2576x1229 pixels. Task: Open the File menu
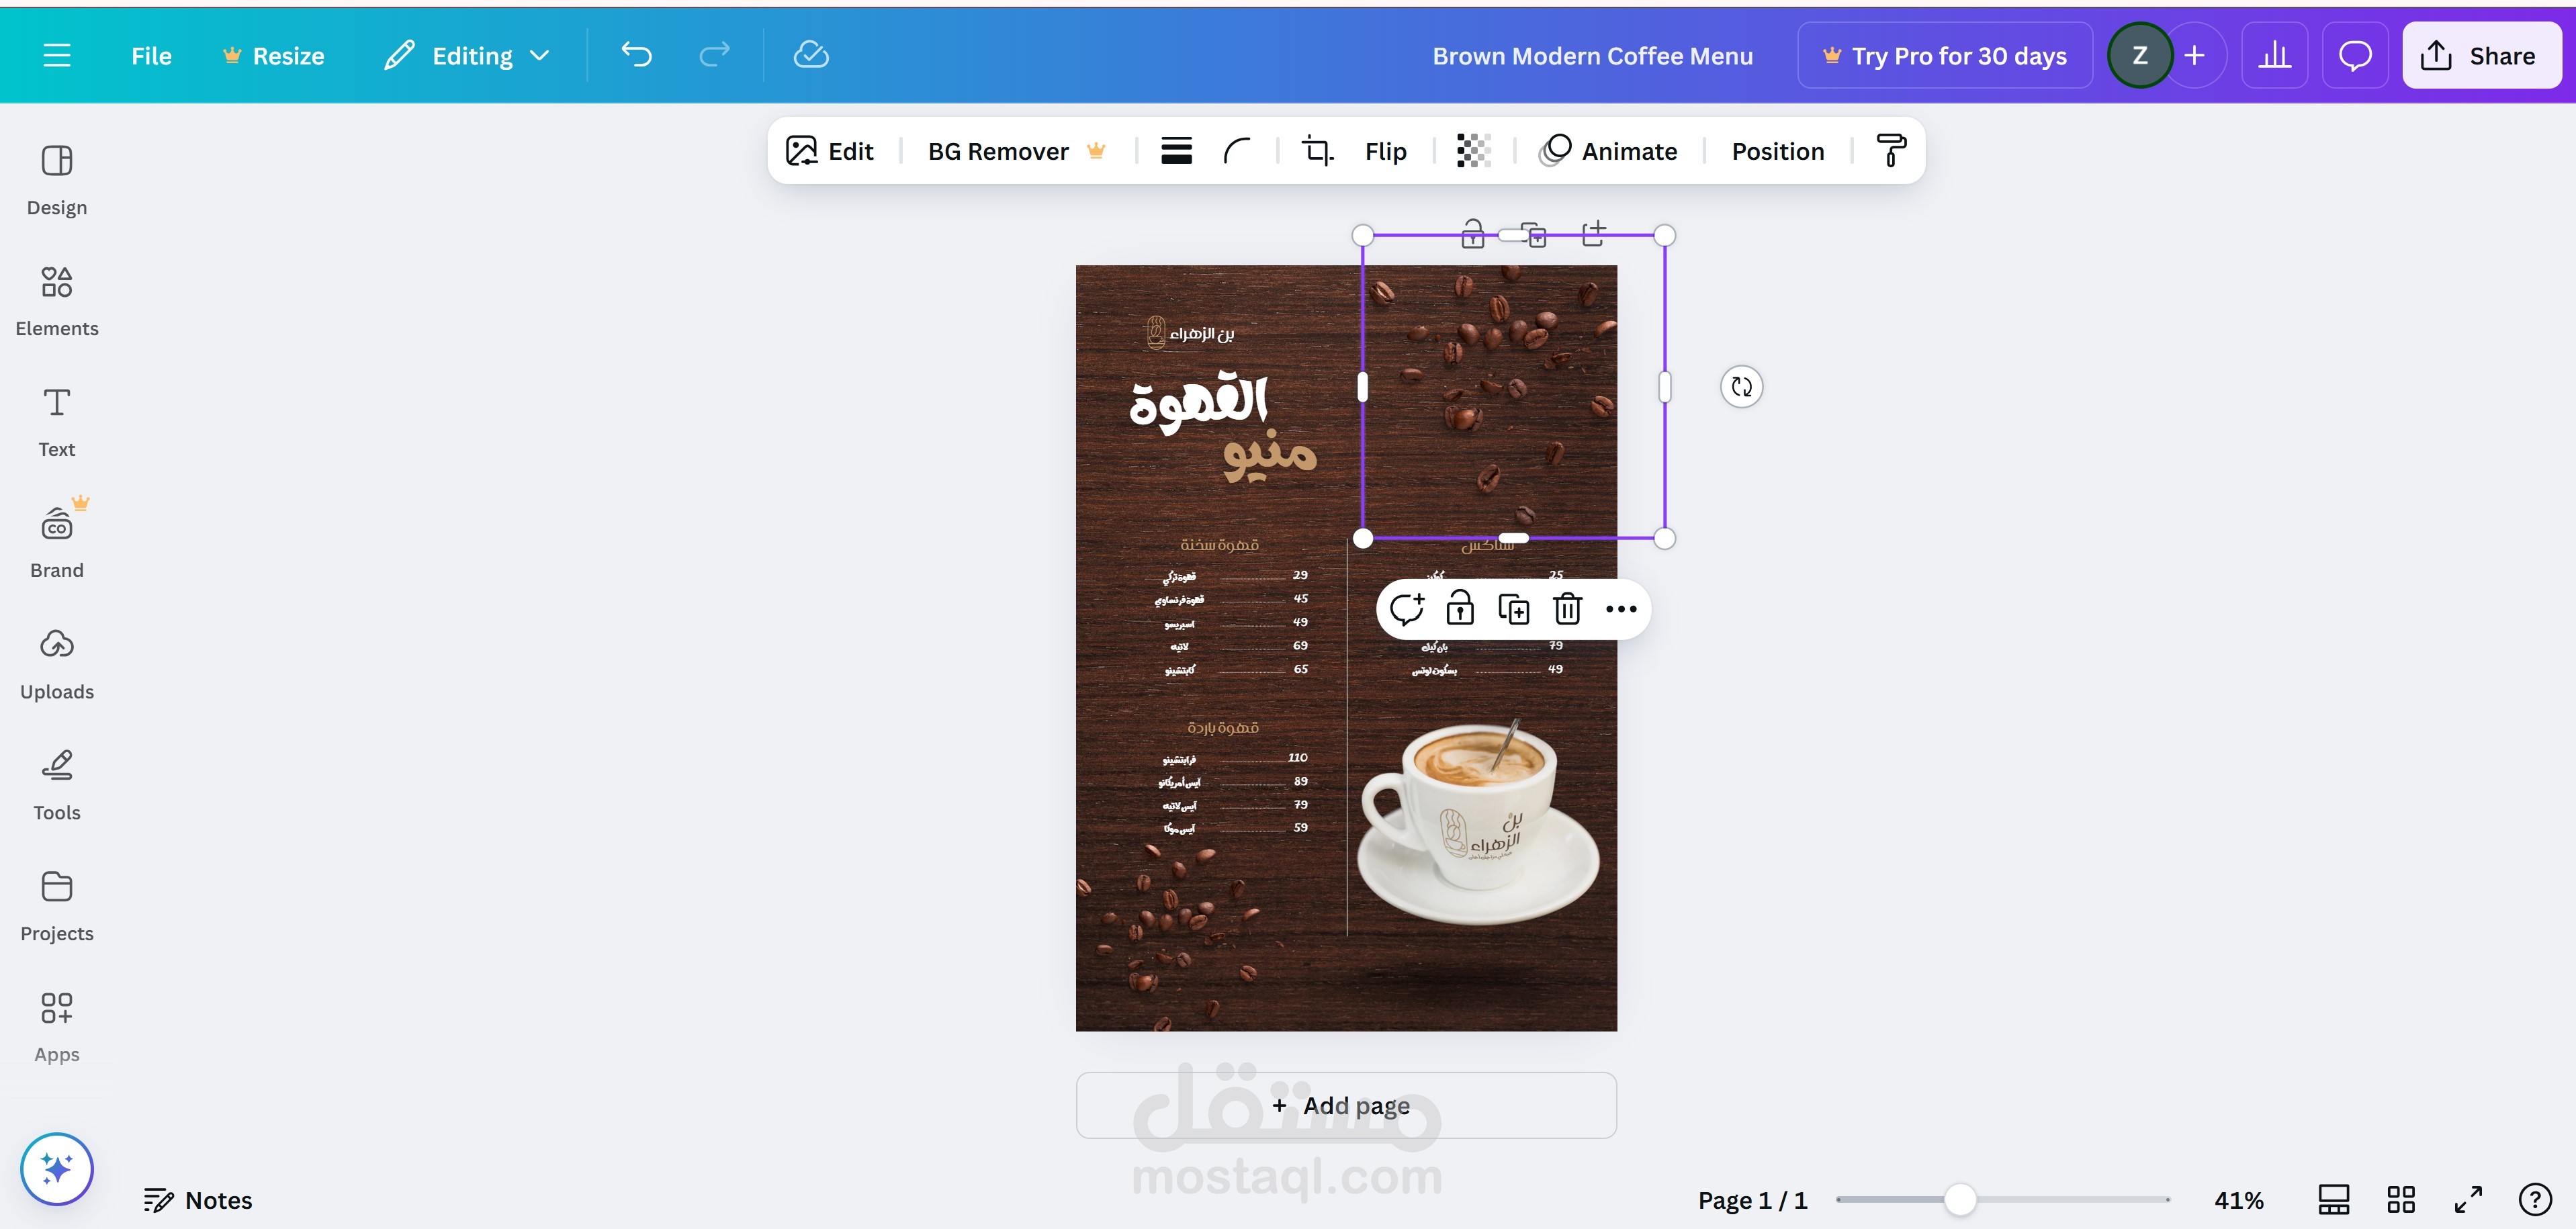point(151,55)
